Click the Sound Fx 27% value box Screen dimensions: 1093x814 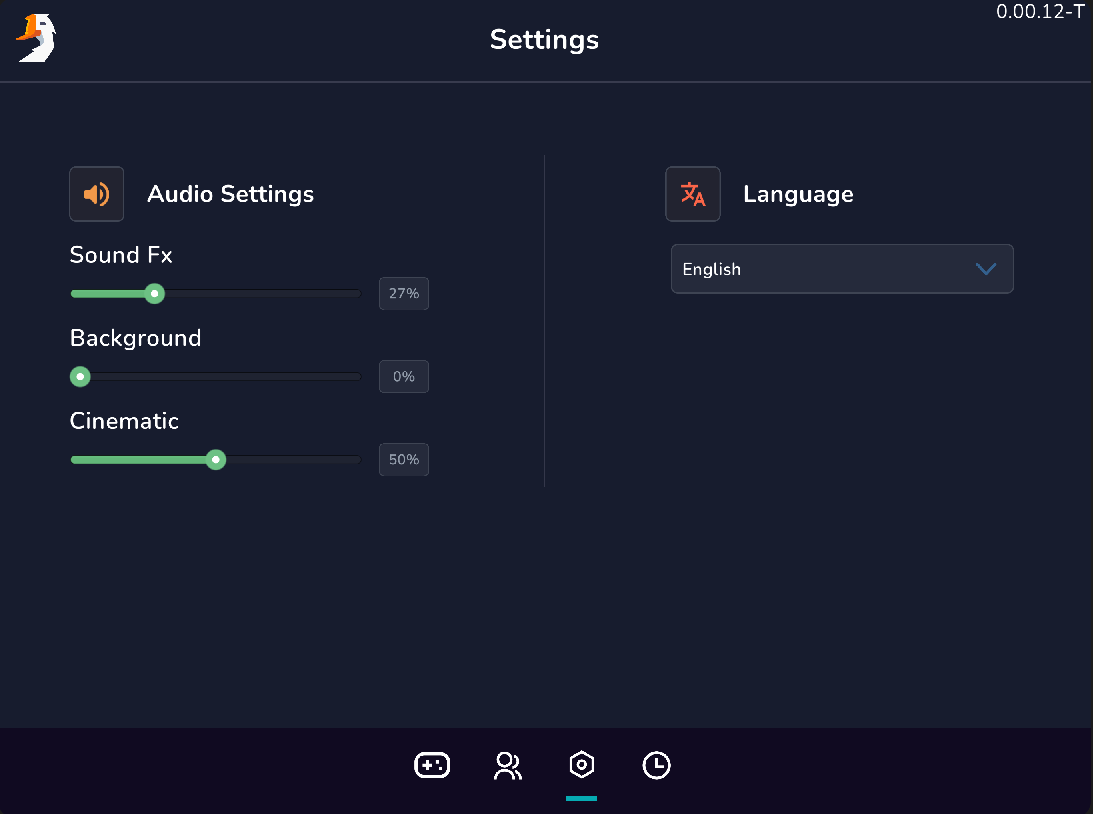pyautogui.click(x=404, y=293)
